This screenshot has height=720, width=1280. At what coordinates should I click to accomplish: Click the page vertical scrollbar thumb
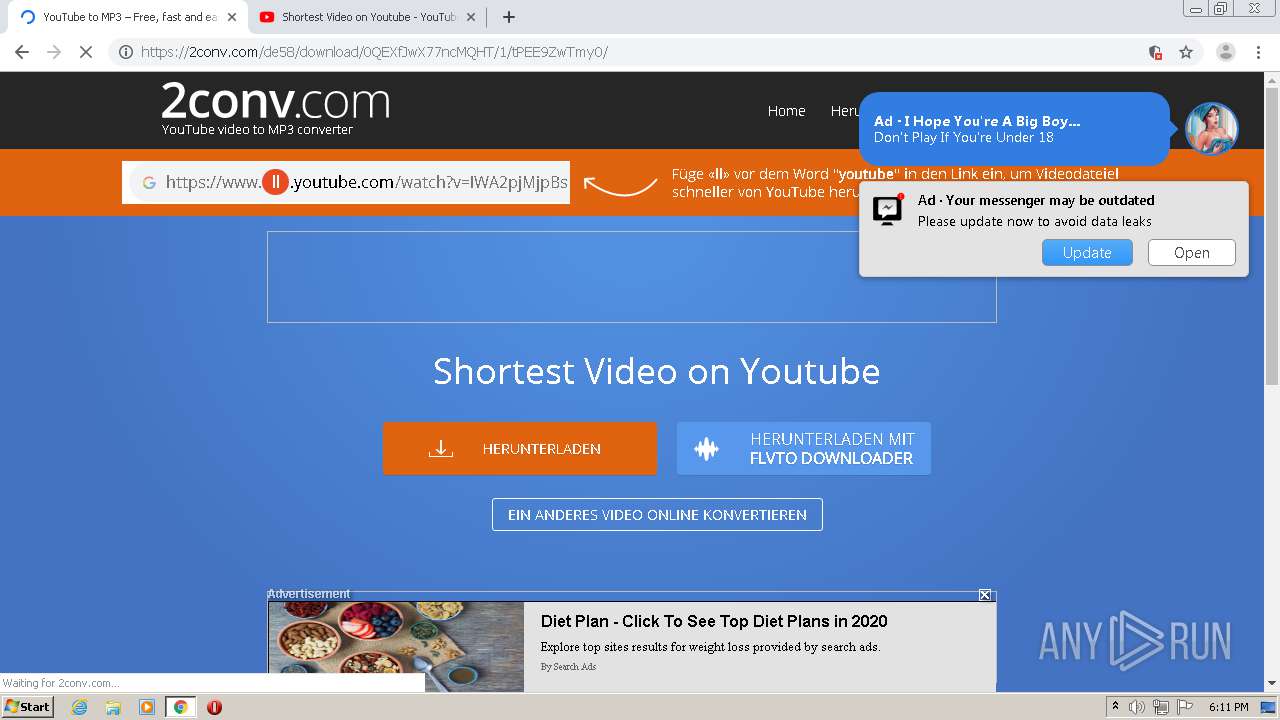pos(1272,237)
